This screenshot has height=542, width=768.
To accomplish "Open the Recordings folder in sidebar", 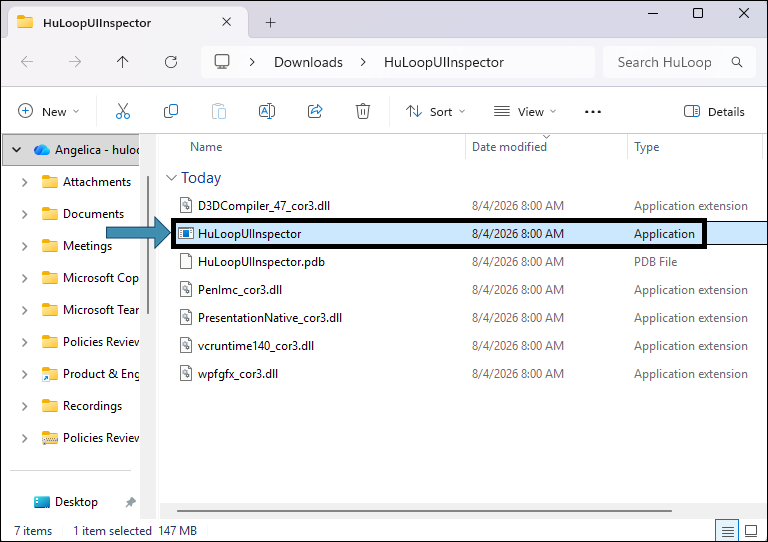I will 92,406.
